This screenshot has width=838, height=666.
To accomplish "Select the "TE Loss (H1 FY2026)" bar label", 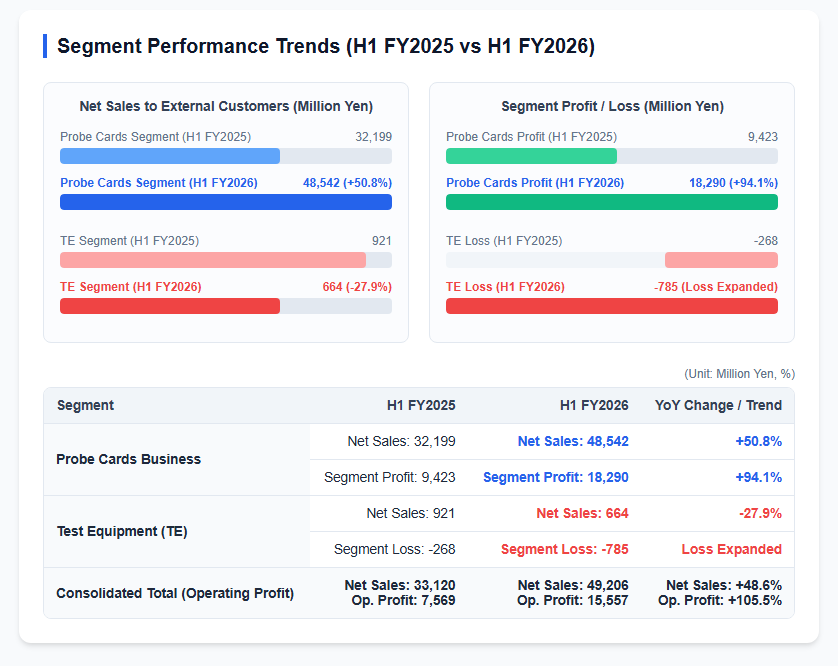I will coord(505,287).
